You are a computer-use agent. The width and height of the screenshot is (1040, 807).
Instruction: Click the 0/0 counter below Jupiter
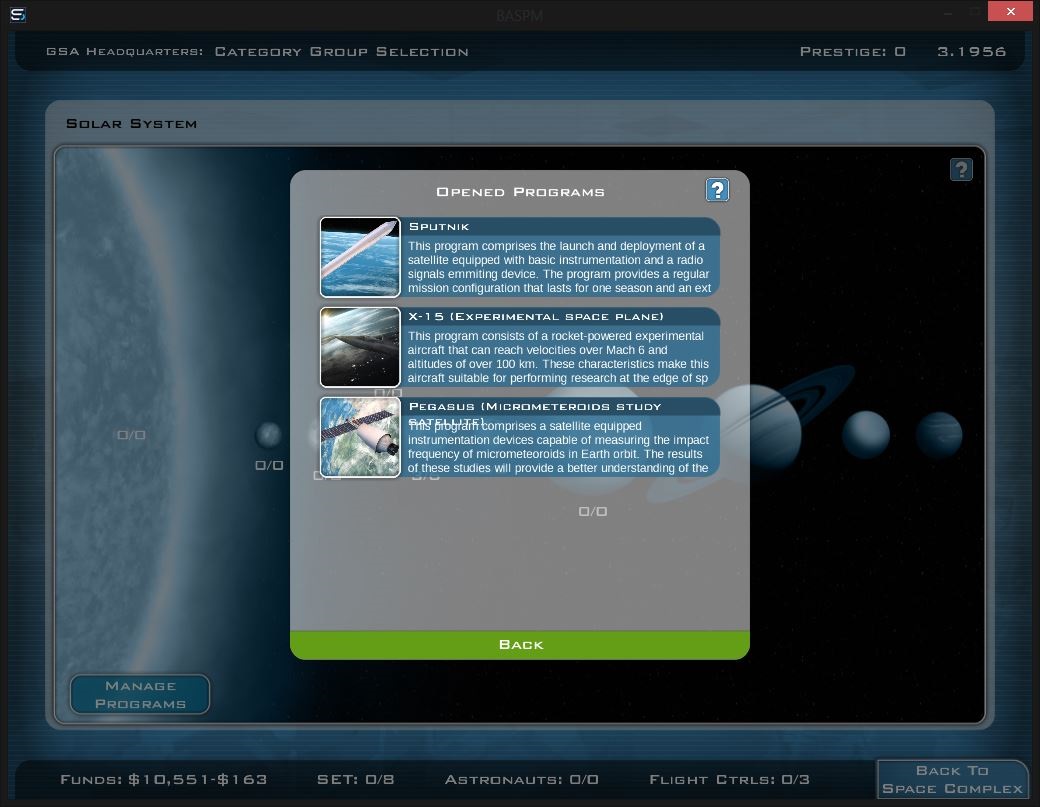[x=593, y=511]
